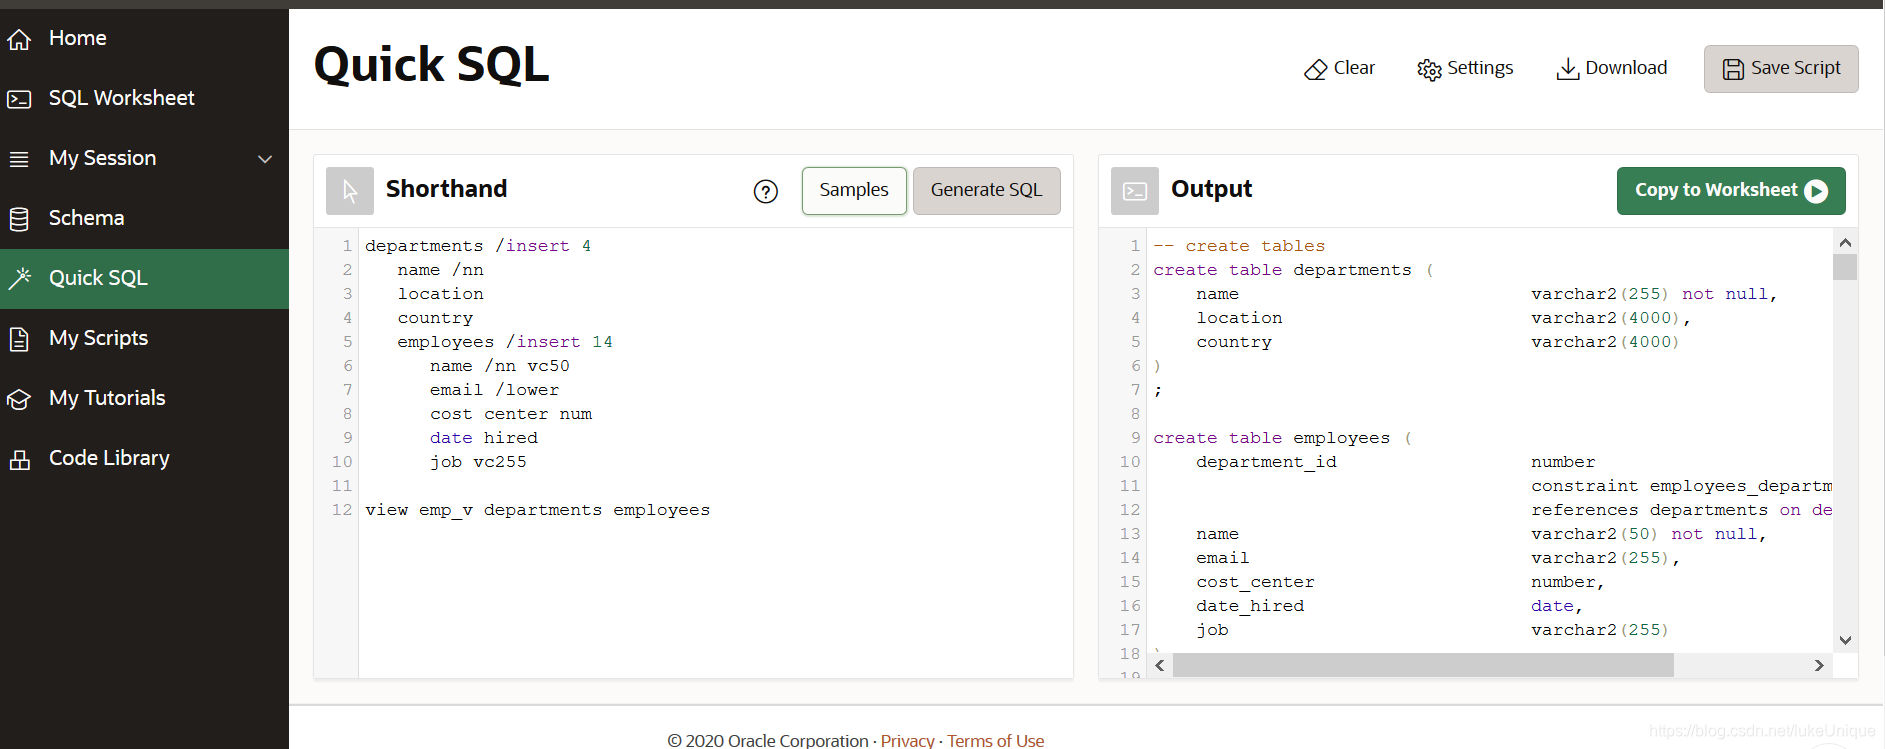Click Generate SQL button
Image resolution: width=1885 pixels, height=749 pixels.
click(986, 191)
